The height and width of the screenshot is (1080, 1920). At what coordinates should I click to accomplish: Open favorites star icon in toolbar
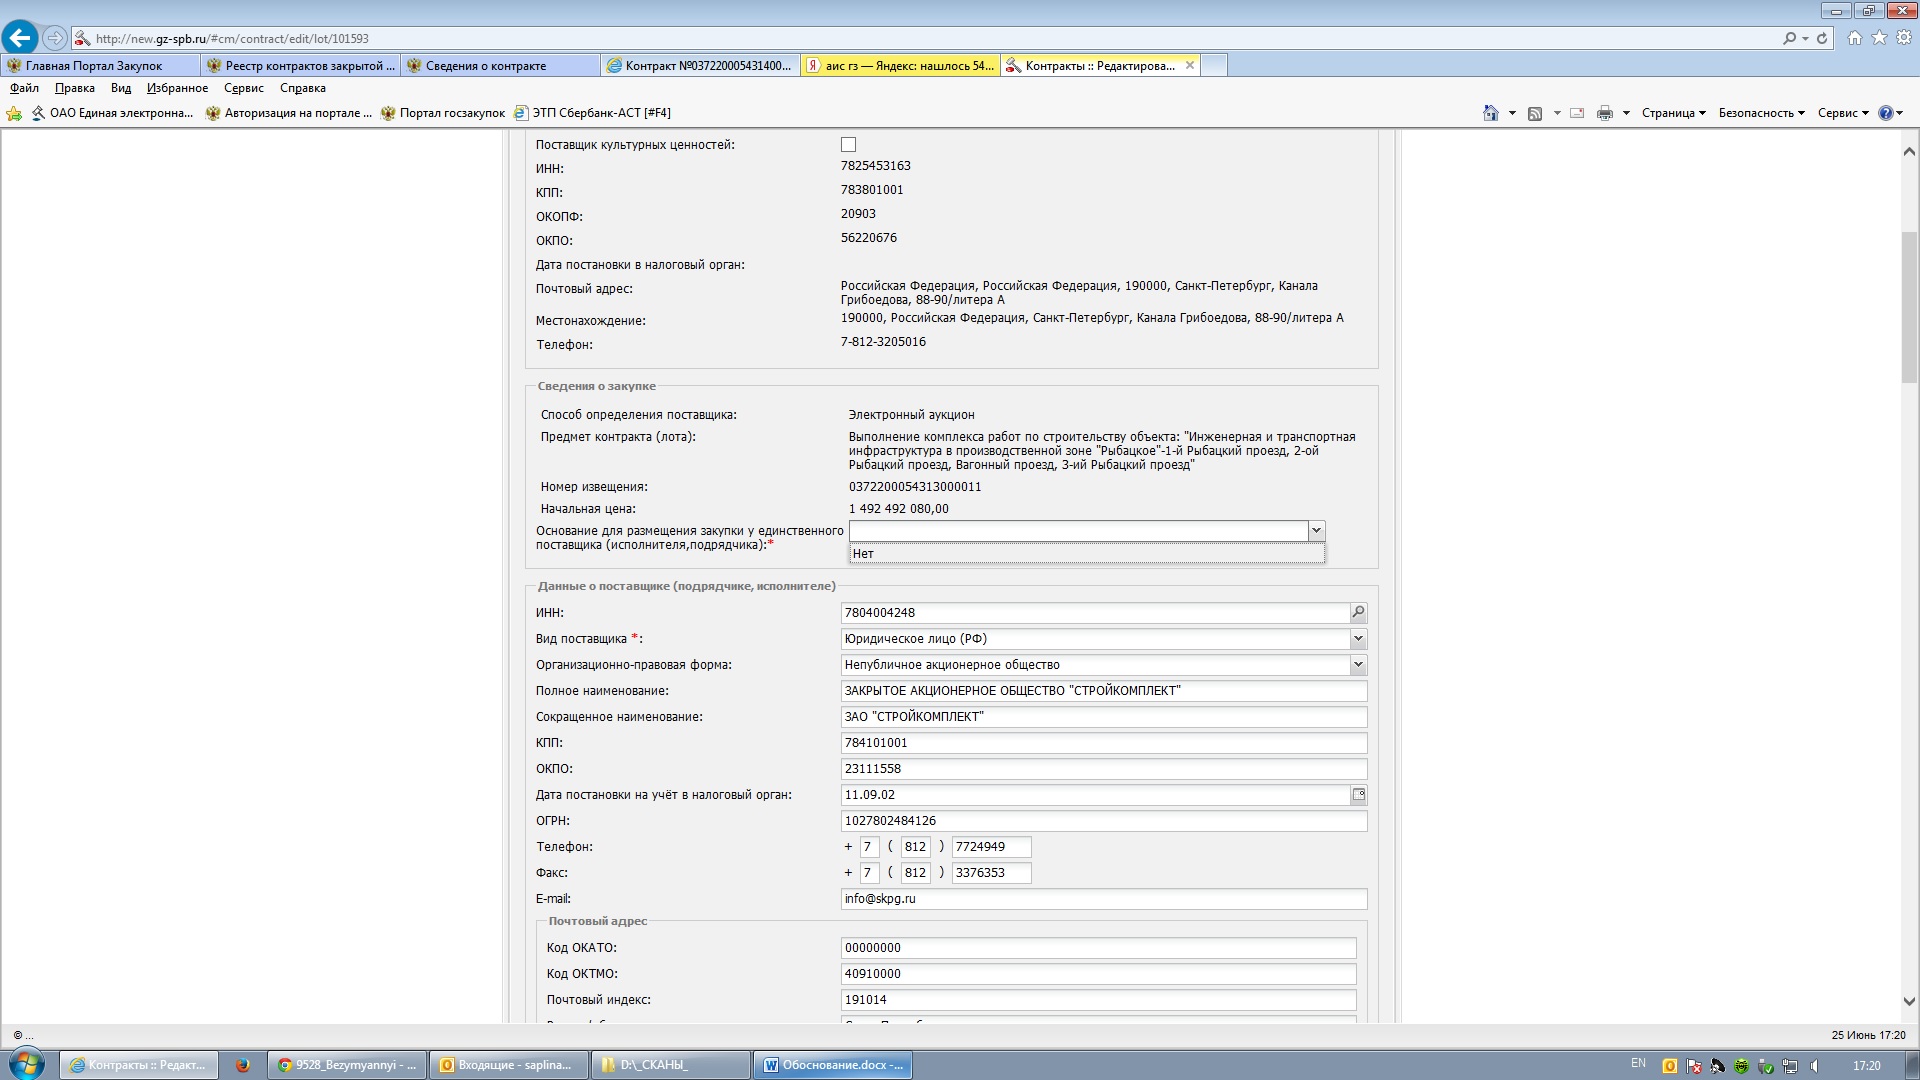click(x=1880, y=38)
